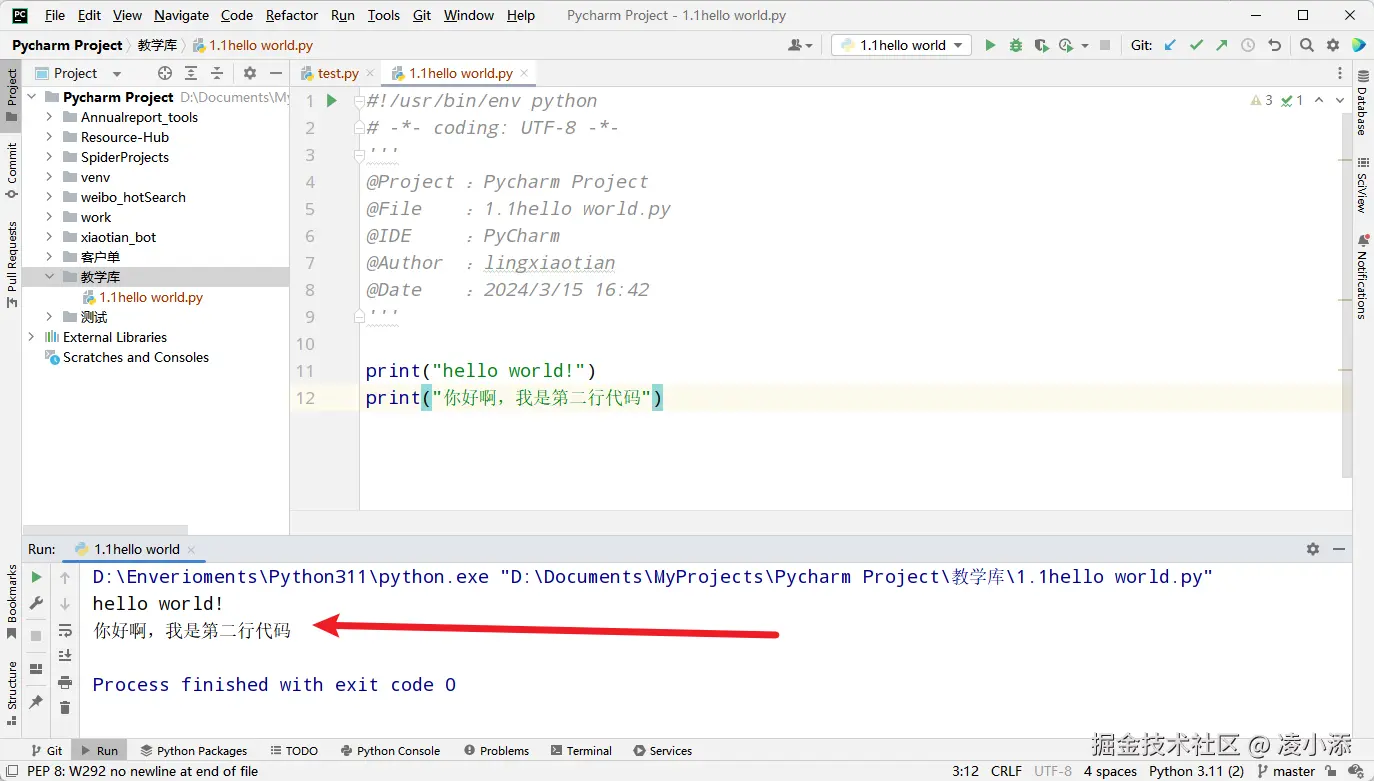
Task: Click the disabled Stop button in toolbar
Action: 1105,45
